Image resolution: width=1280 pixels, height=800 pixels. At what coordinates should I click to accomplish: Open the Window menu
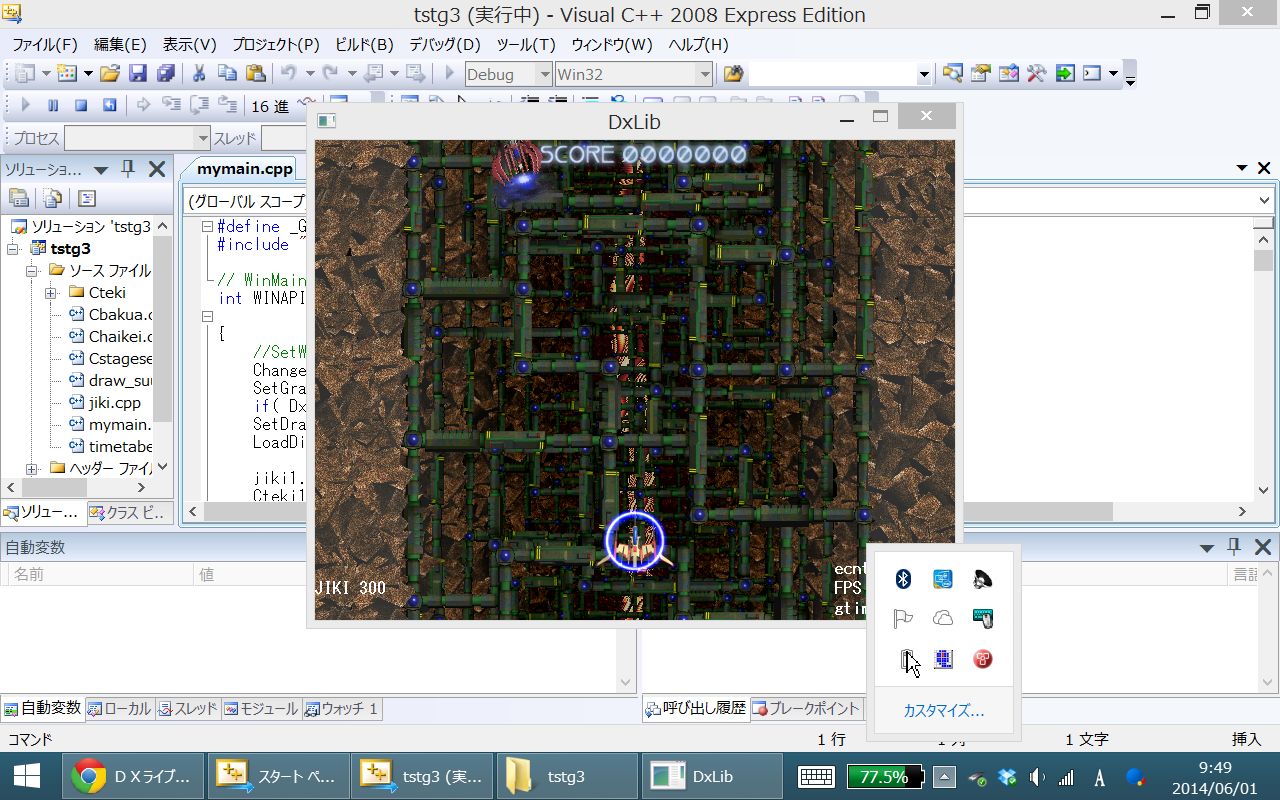pos(612,44)
